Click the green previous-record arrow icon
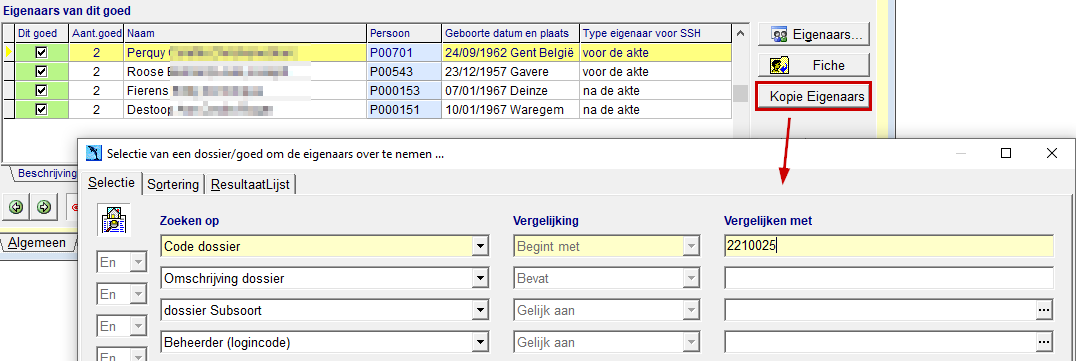This screenshot has height=361, width=1076. pos(16,207)
